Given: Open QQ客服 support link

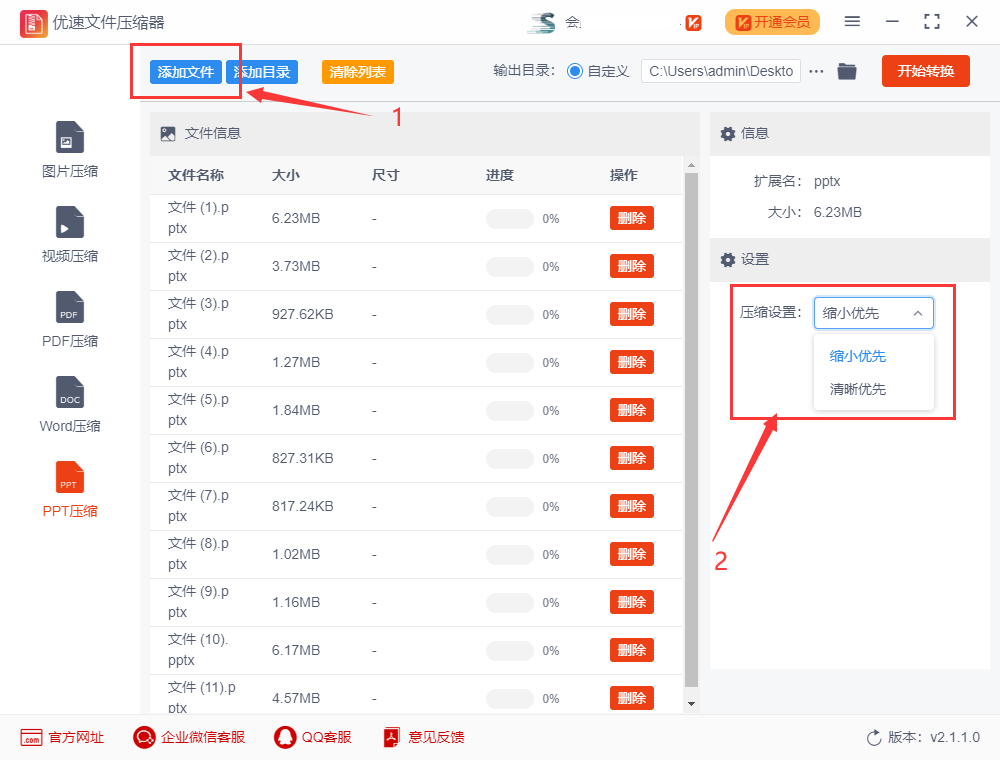Looking at the screenshot, I should 312,738.
